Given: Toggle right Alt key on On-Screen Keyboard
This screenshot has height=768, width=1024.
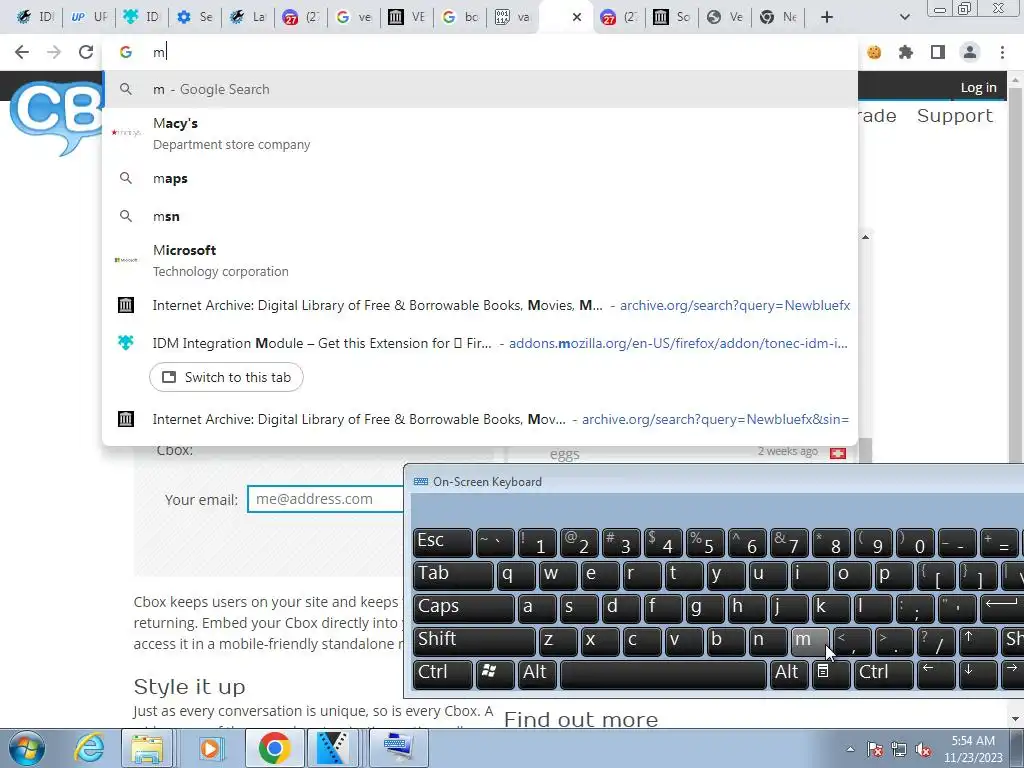Looking at the screenshot, I should pos(788,673).
